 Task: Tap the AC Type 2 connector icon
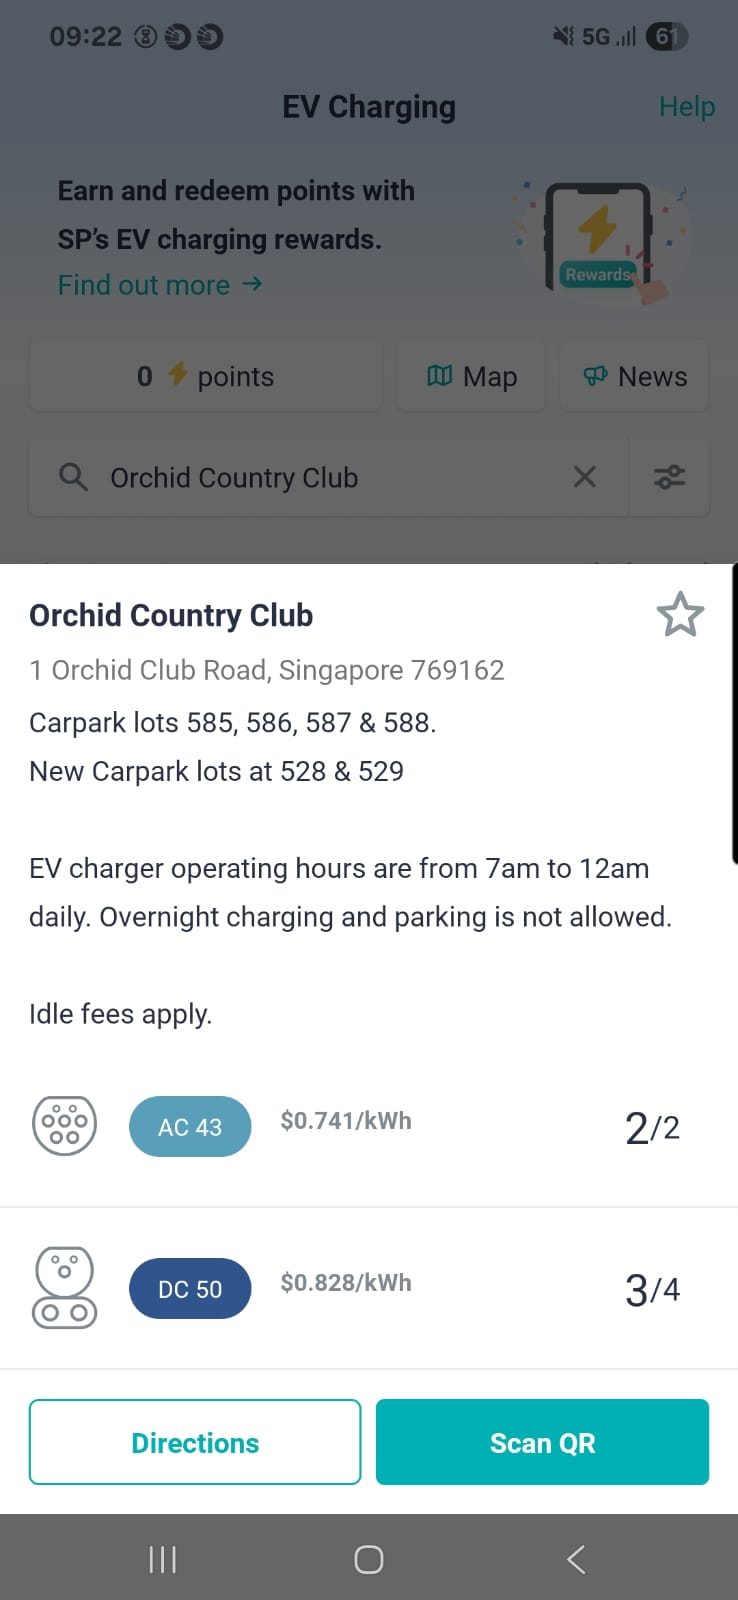pos(65,1126)
